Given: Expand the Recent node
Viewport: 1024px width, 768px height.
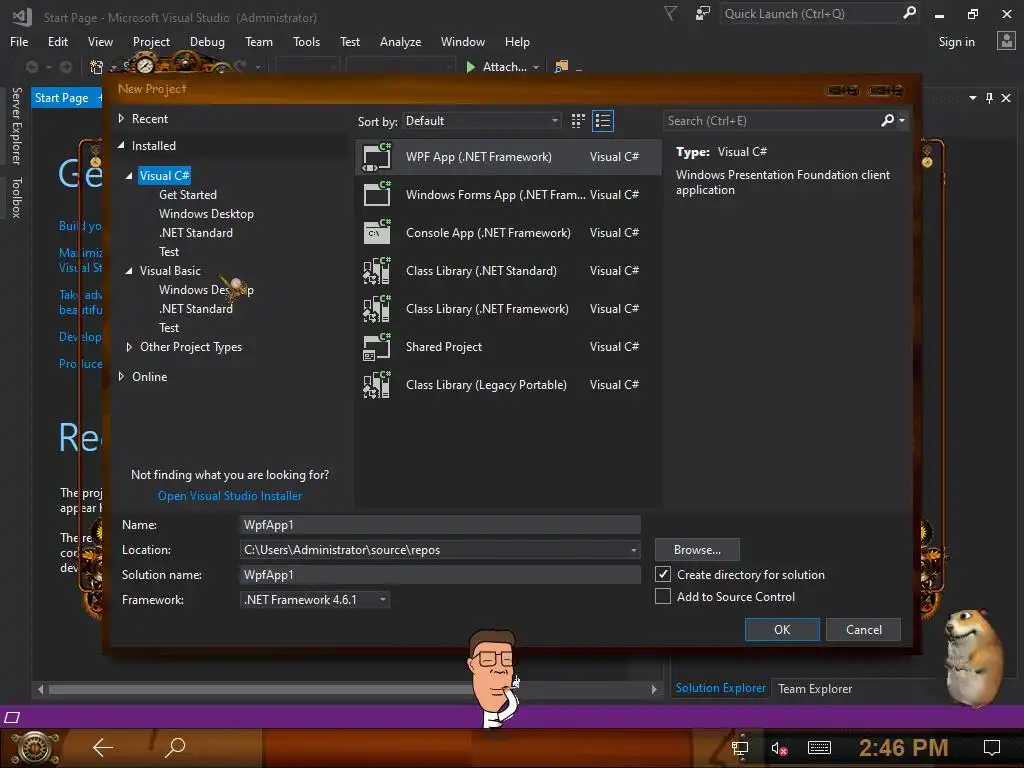Looking at the screenshot, I should [121, 119].
